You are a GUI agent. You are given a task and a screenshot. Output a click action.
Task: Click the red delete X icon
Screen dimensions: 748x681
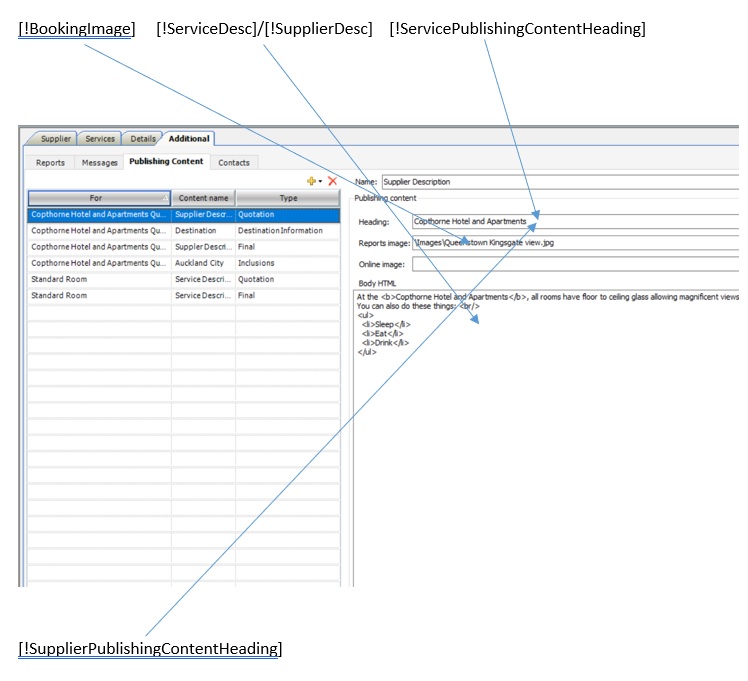click(332, 181)
